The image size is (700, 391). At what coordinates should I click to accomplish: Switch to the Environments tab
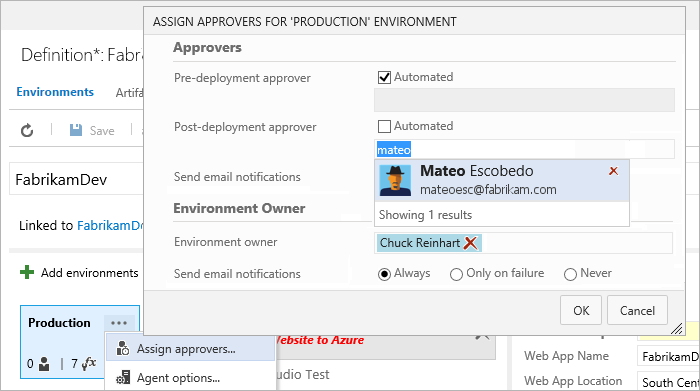(55, 92)
